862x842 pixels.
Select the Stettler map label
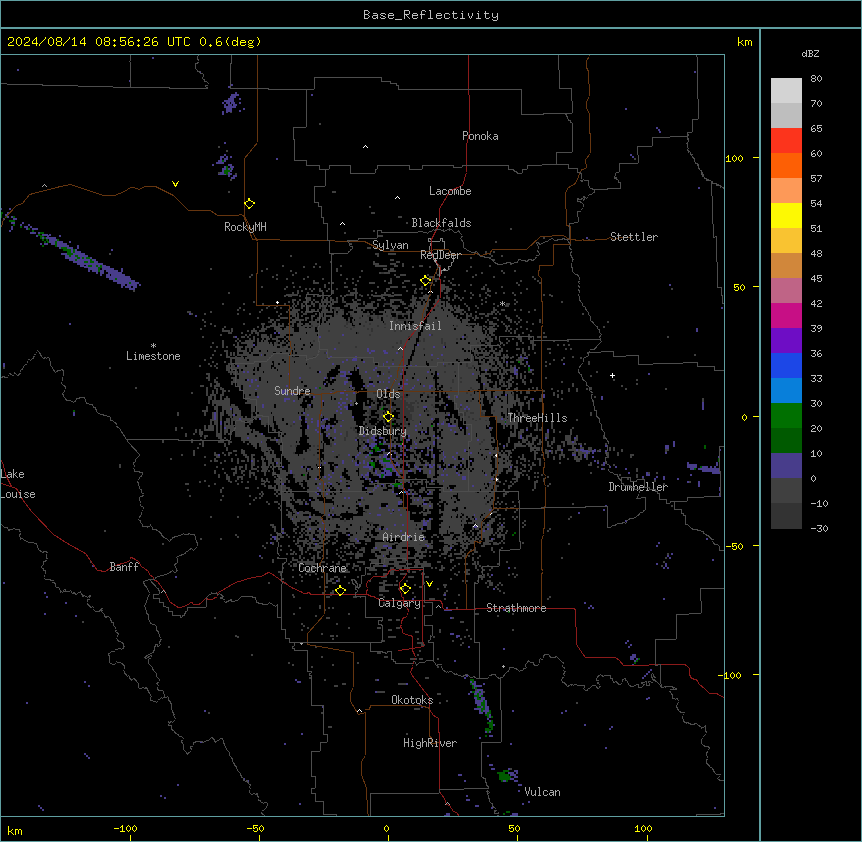[x=634, y=237]
